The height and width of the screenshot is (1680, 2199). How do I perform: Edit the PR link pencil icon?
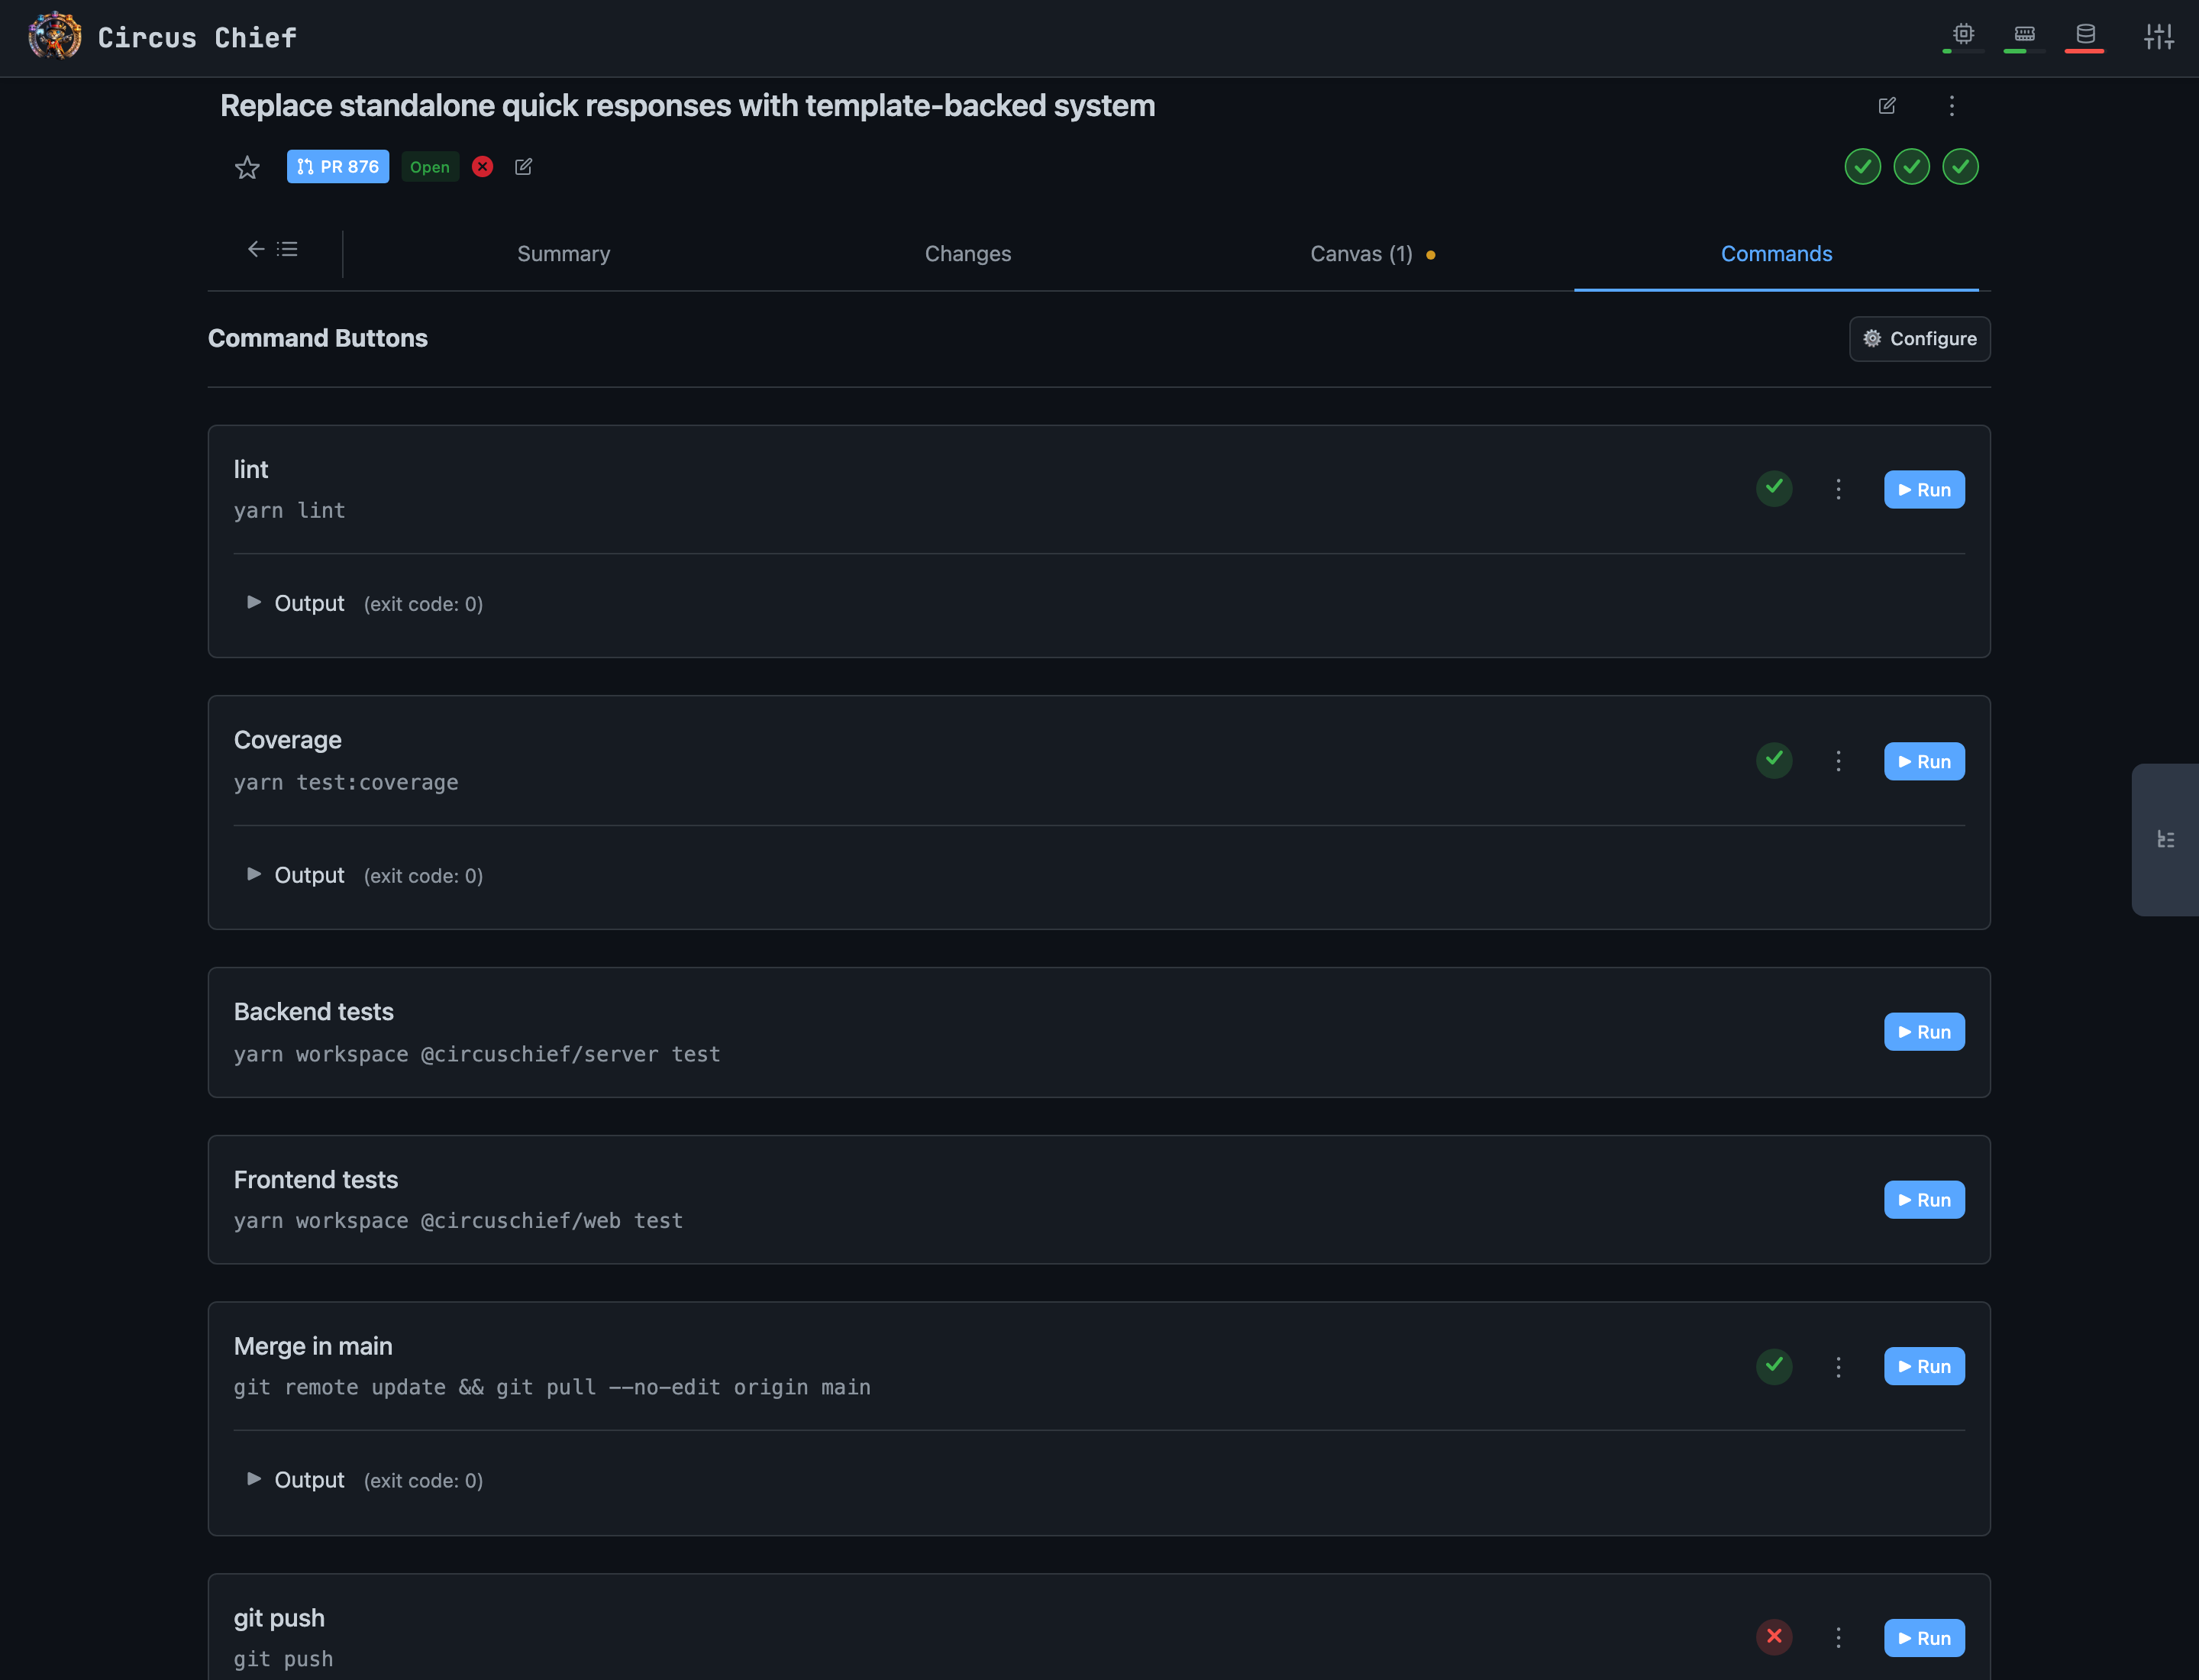click(523, 167)
